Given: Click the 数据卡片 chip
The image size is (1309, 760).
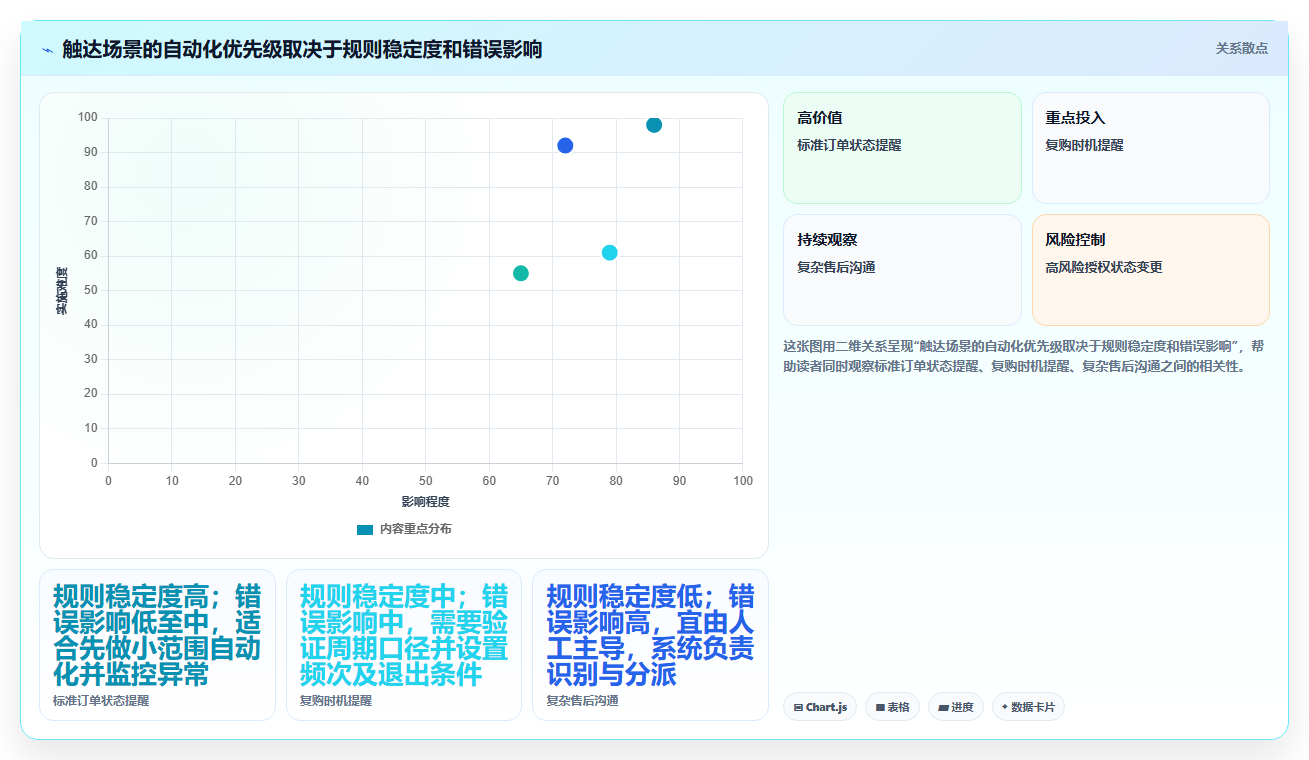Looking at the screenshot, I should 1028,707.
